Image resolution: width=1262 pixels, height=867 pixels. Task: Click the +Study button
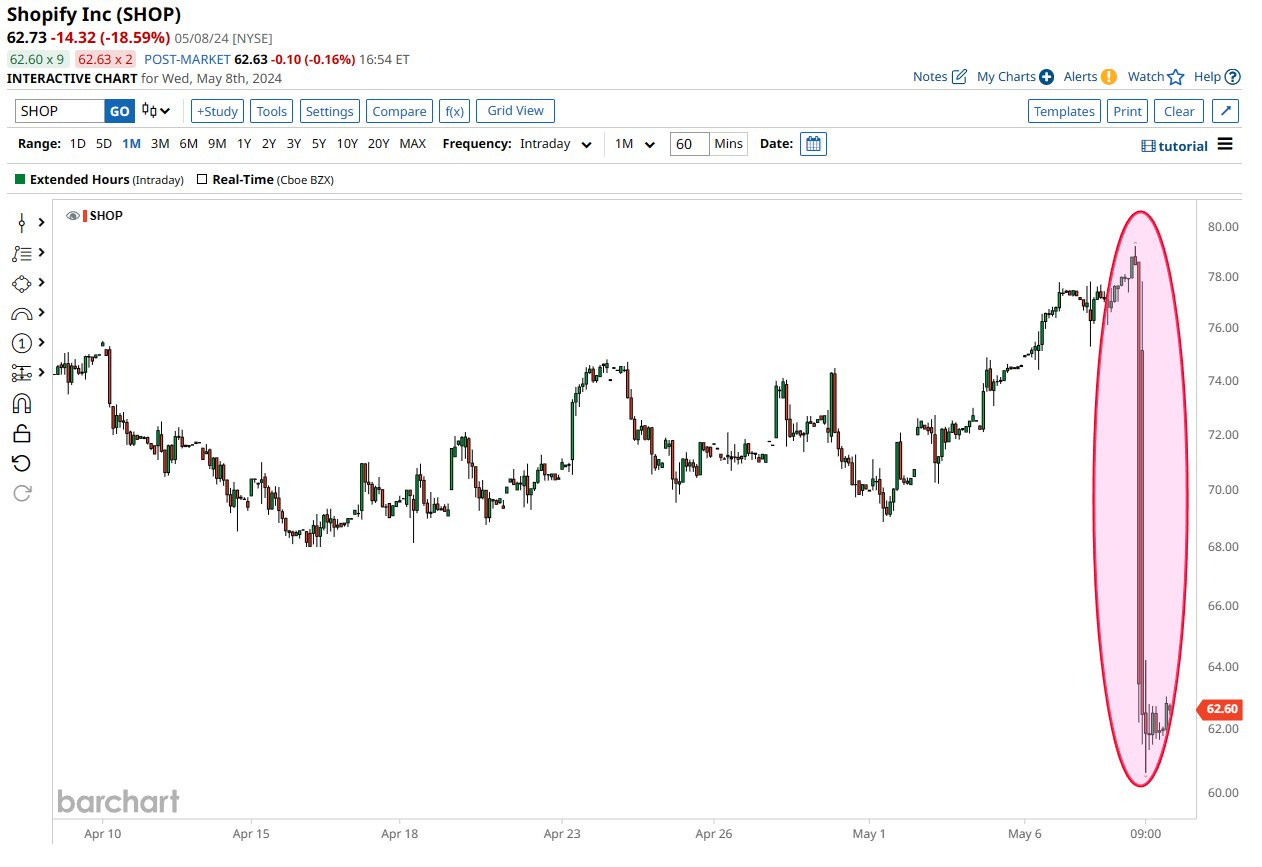[217, 111]
